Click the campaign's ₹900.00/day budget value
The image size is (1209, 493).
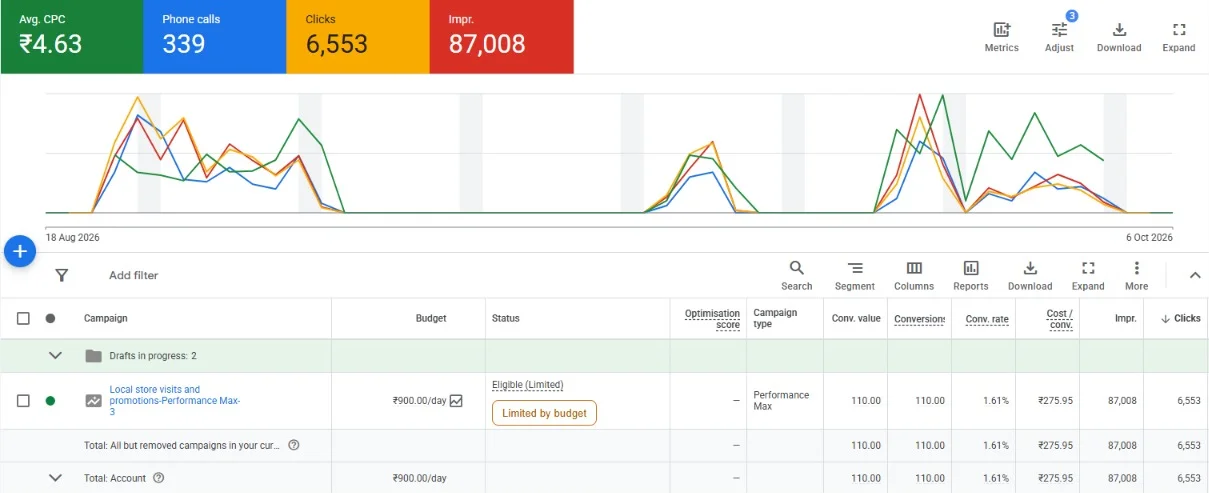point(419,401)
